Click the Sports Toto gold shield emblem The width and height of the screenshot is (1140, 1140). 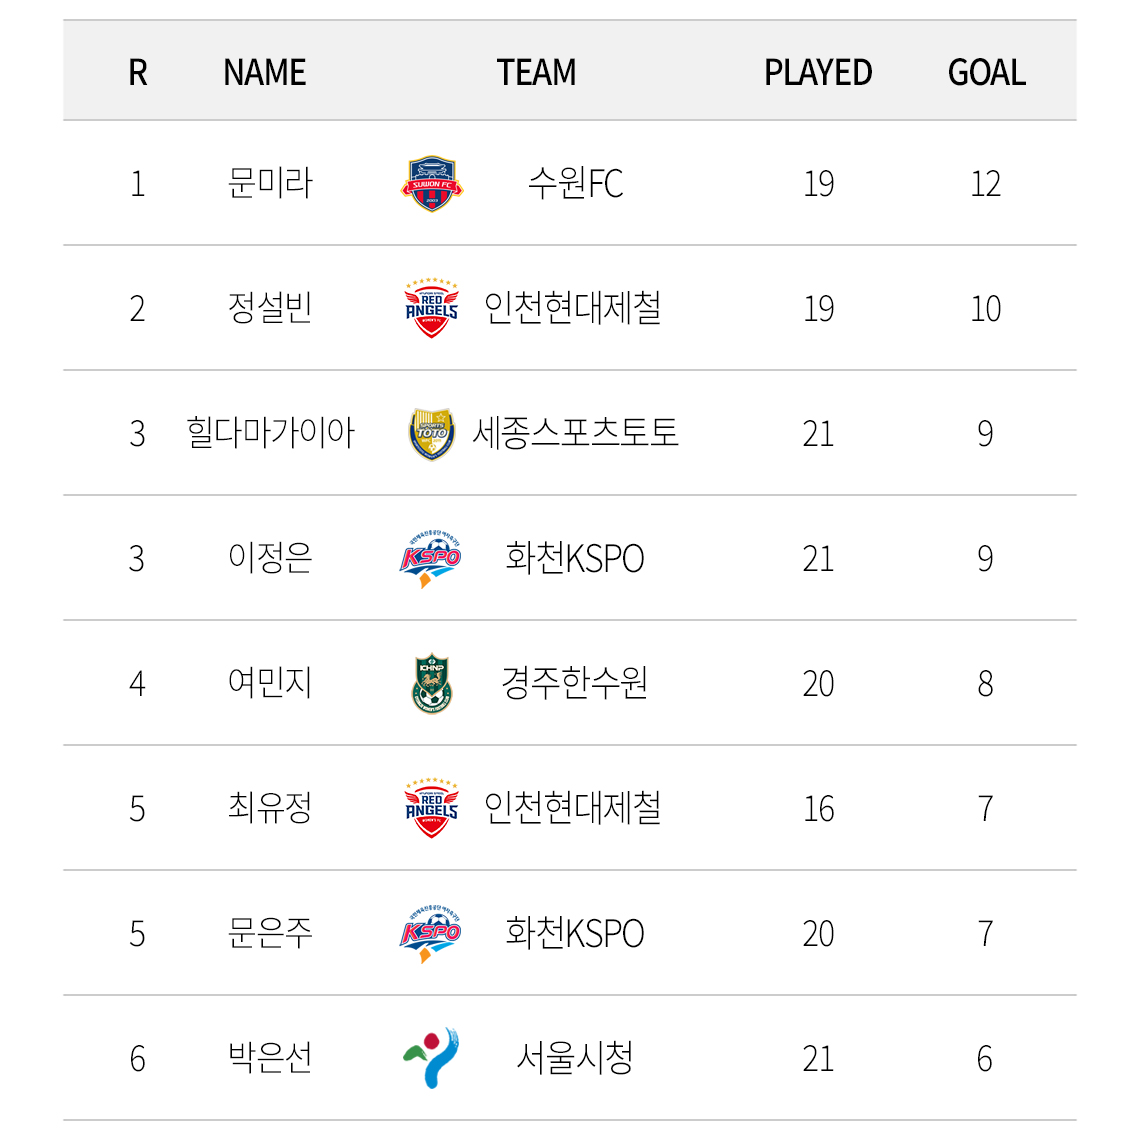click(432, 433)
